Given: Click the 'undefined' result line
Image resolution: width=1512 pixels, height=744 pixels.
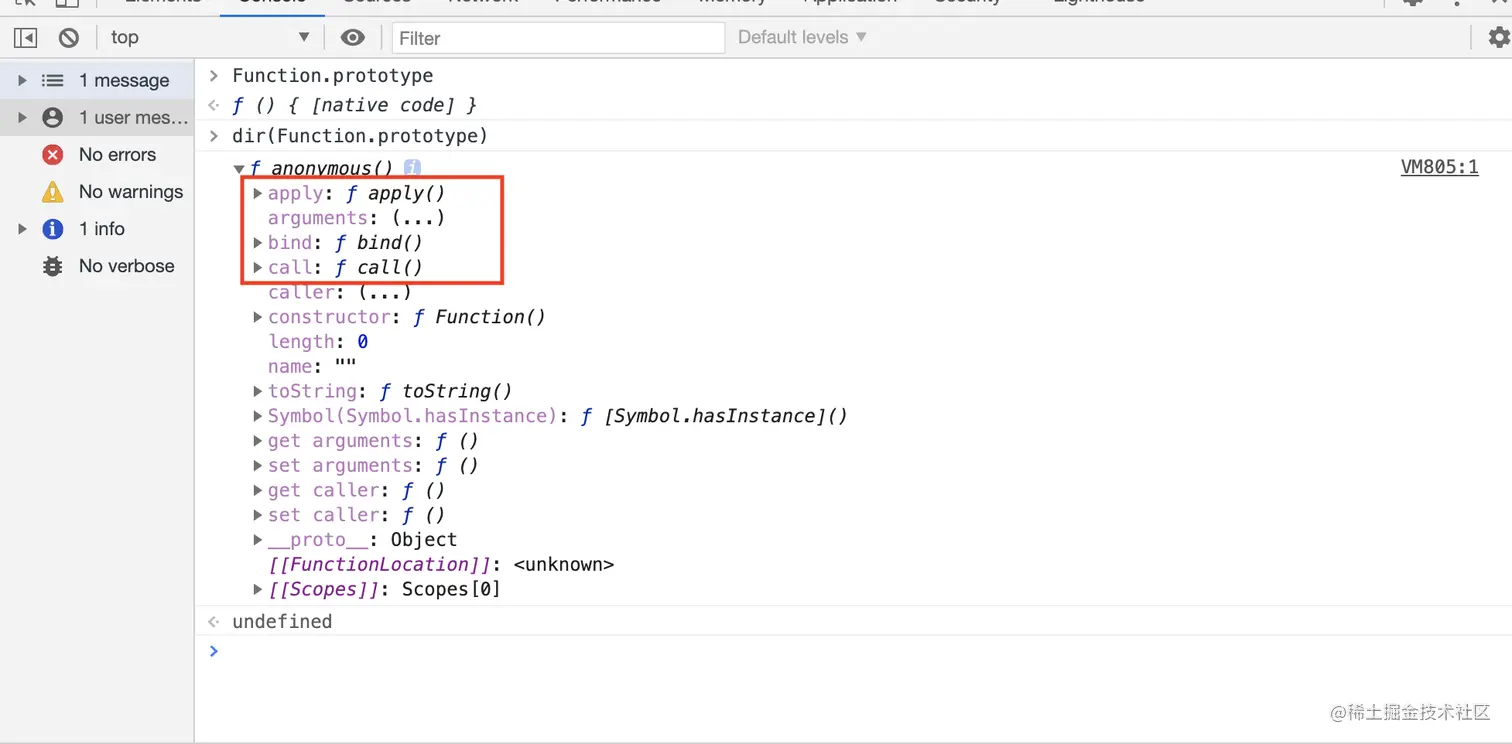Looking at the screenshot, I should click(282, 621).
